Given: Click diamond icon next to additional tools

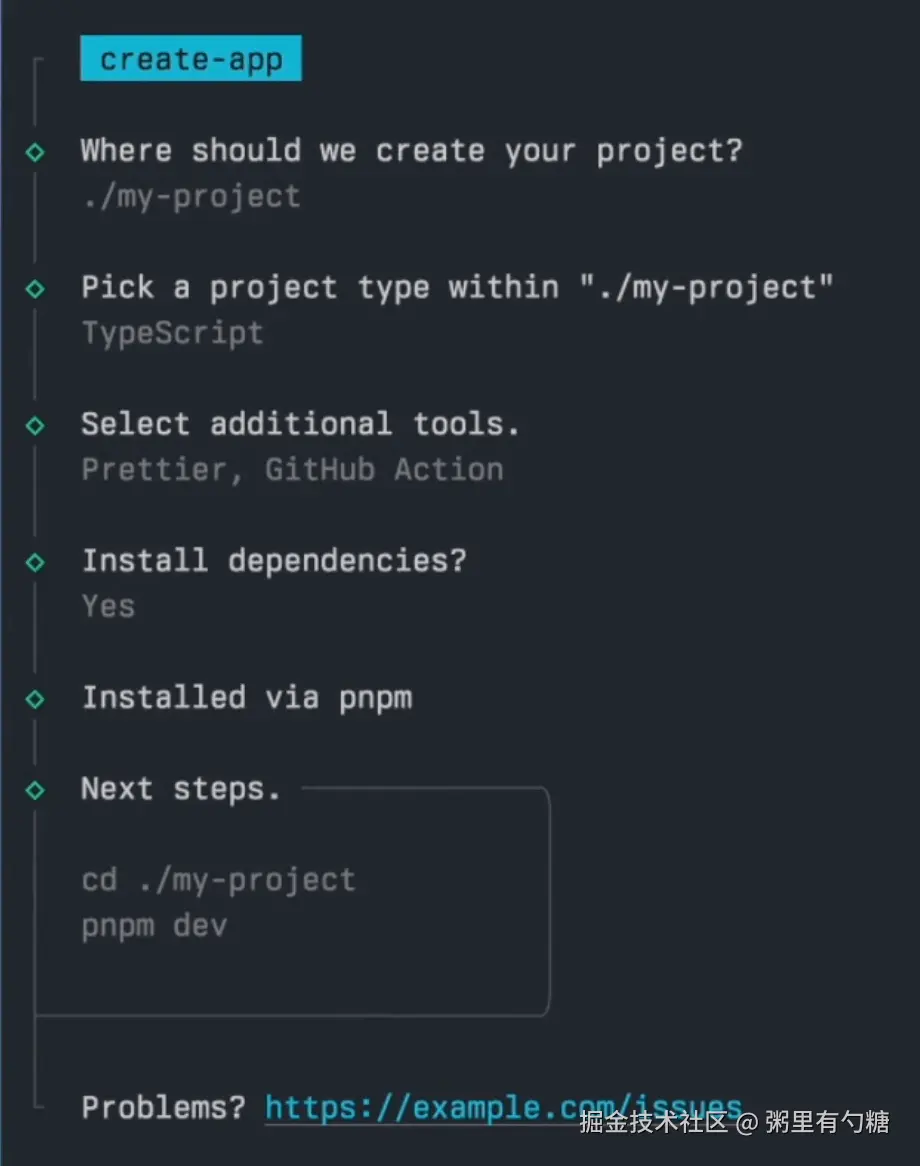Looking at the screenshot, I should 35,426.
